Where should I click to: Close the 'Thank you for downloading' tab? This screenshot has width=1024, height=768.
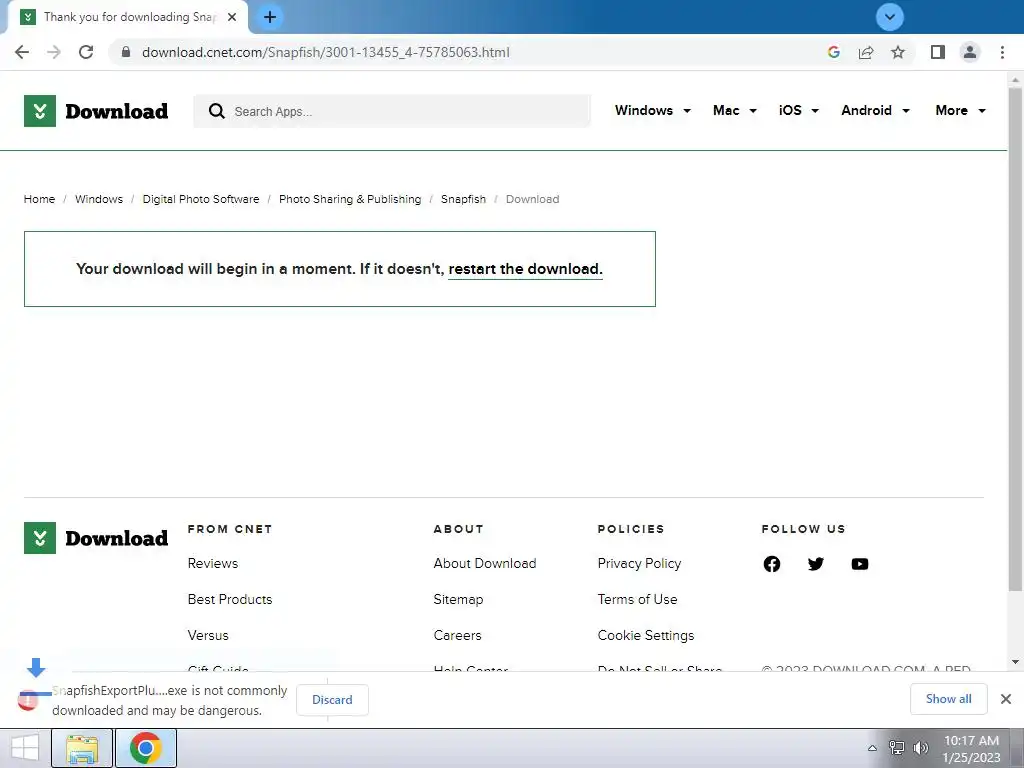point(232,17)
